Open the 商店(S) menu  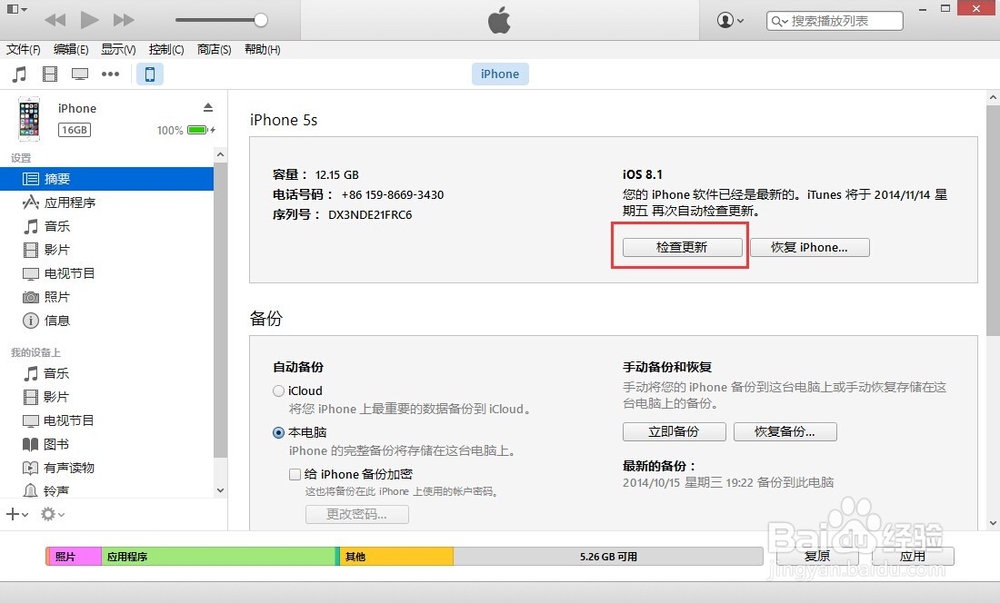coord(214,50)
